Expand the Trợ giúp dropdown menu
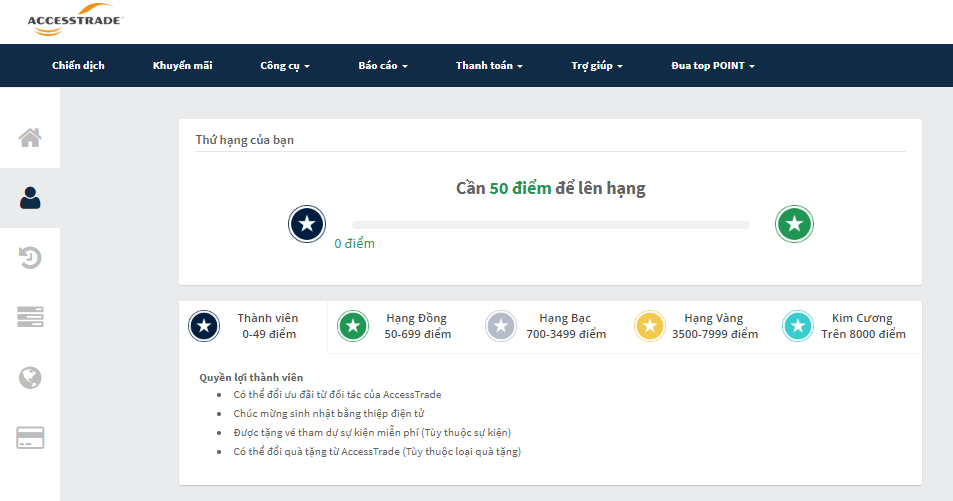The image size is (953, 501). pyautogui.click(x=597, y=66)
